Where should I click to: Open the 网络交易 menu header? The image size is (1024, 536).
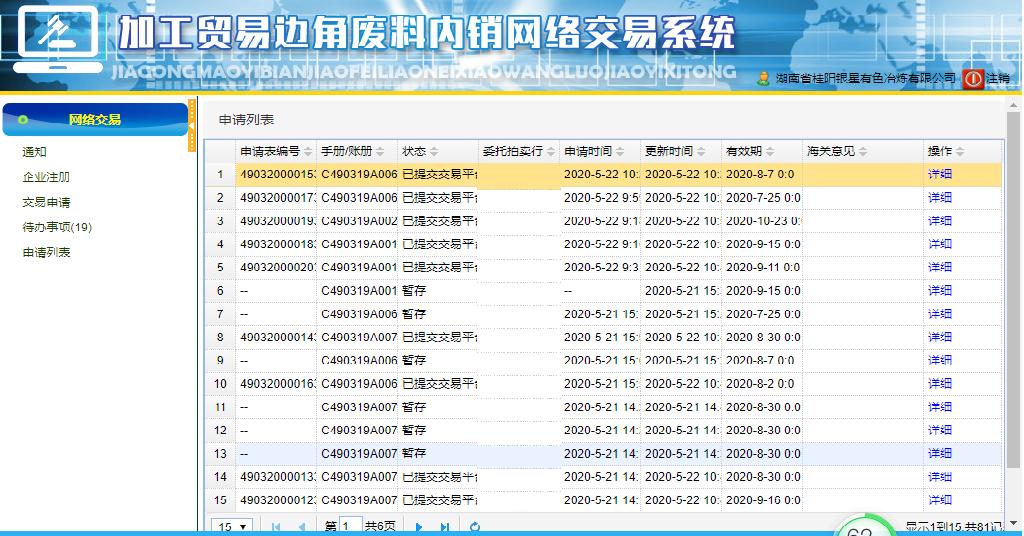95,119
